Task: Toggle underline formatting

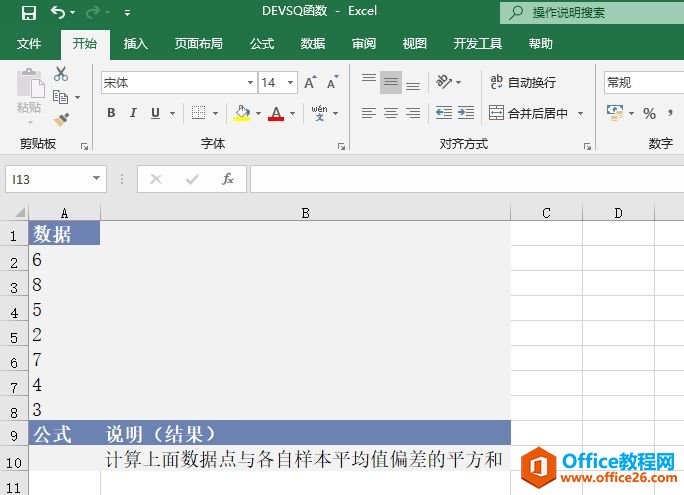Action: click(x=155, y=113)
